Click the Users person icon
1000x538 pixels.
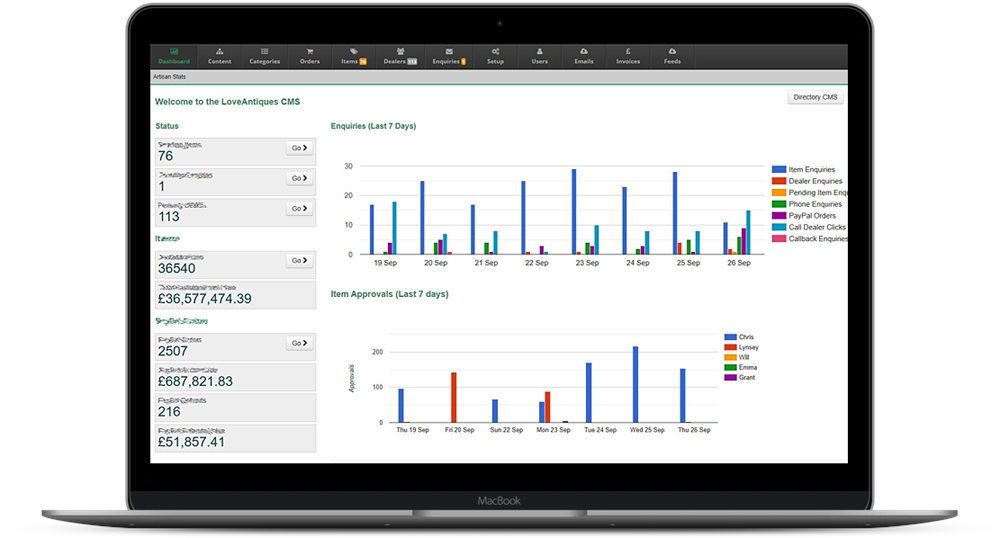(x=539, y=51)
